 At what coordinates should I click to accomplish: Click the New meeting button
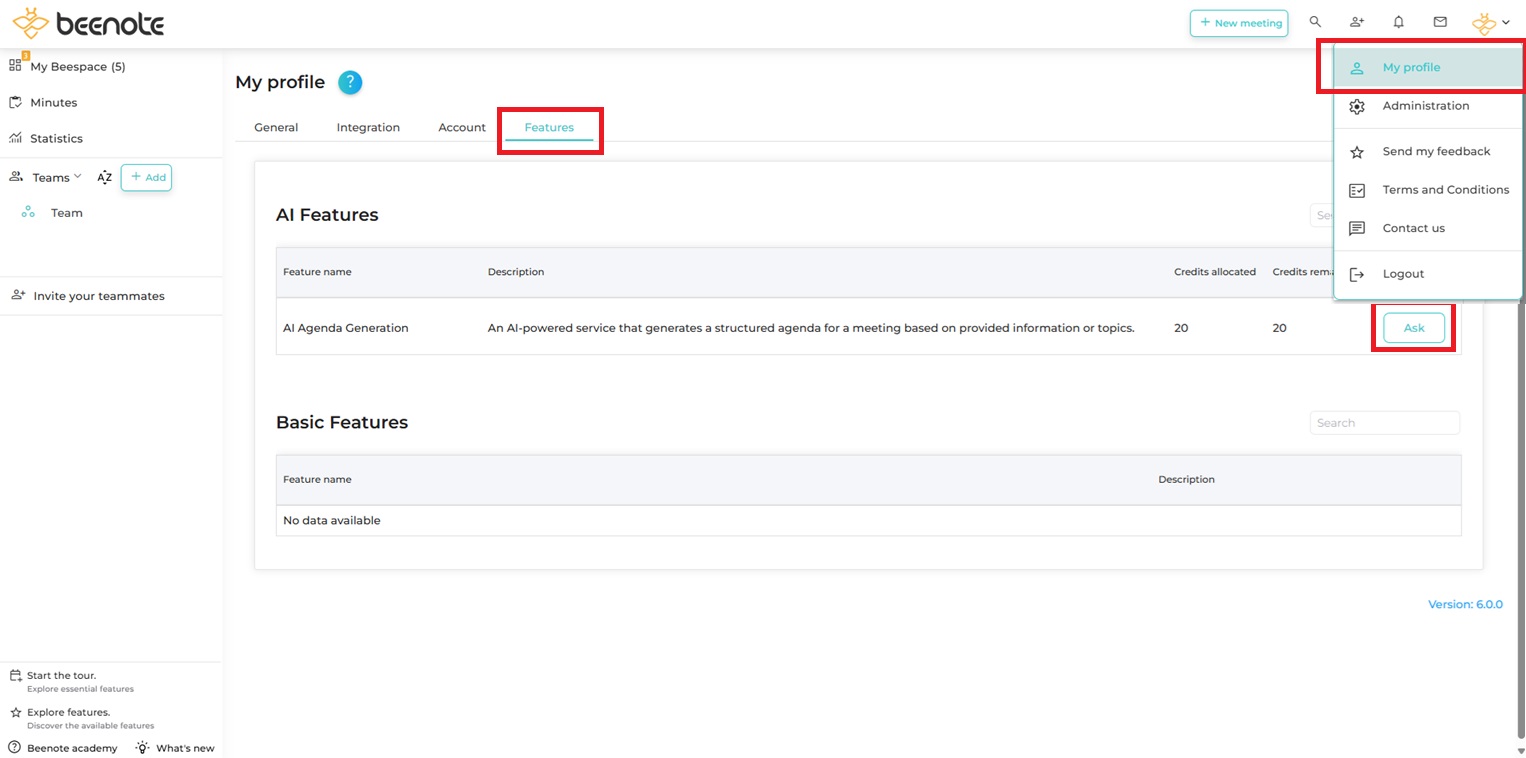pyautogui.click(x=1239, y=23)
